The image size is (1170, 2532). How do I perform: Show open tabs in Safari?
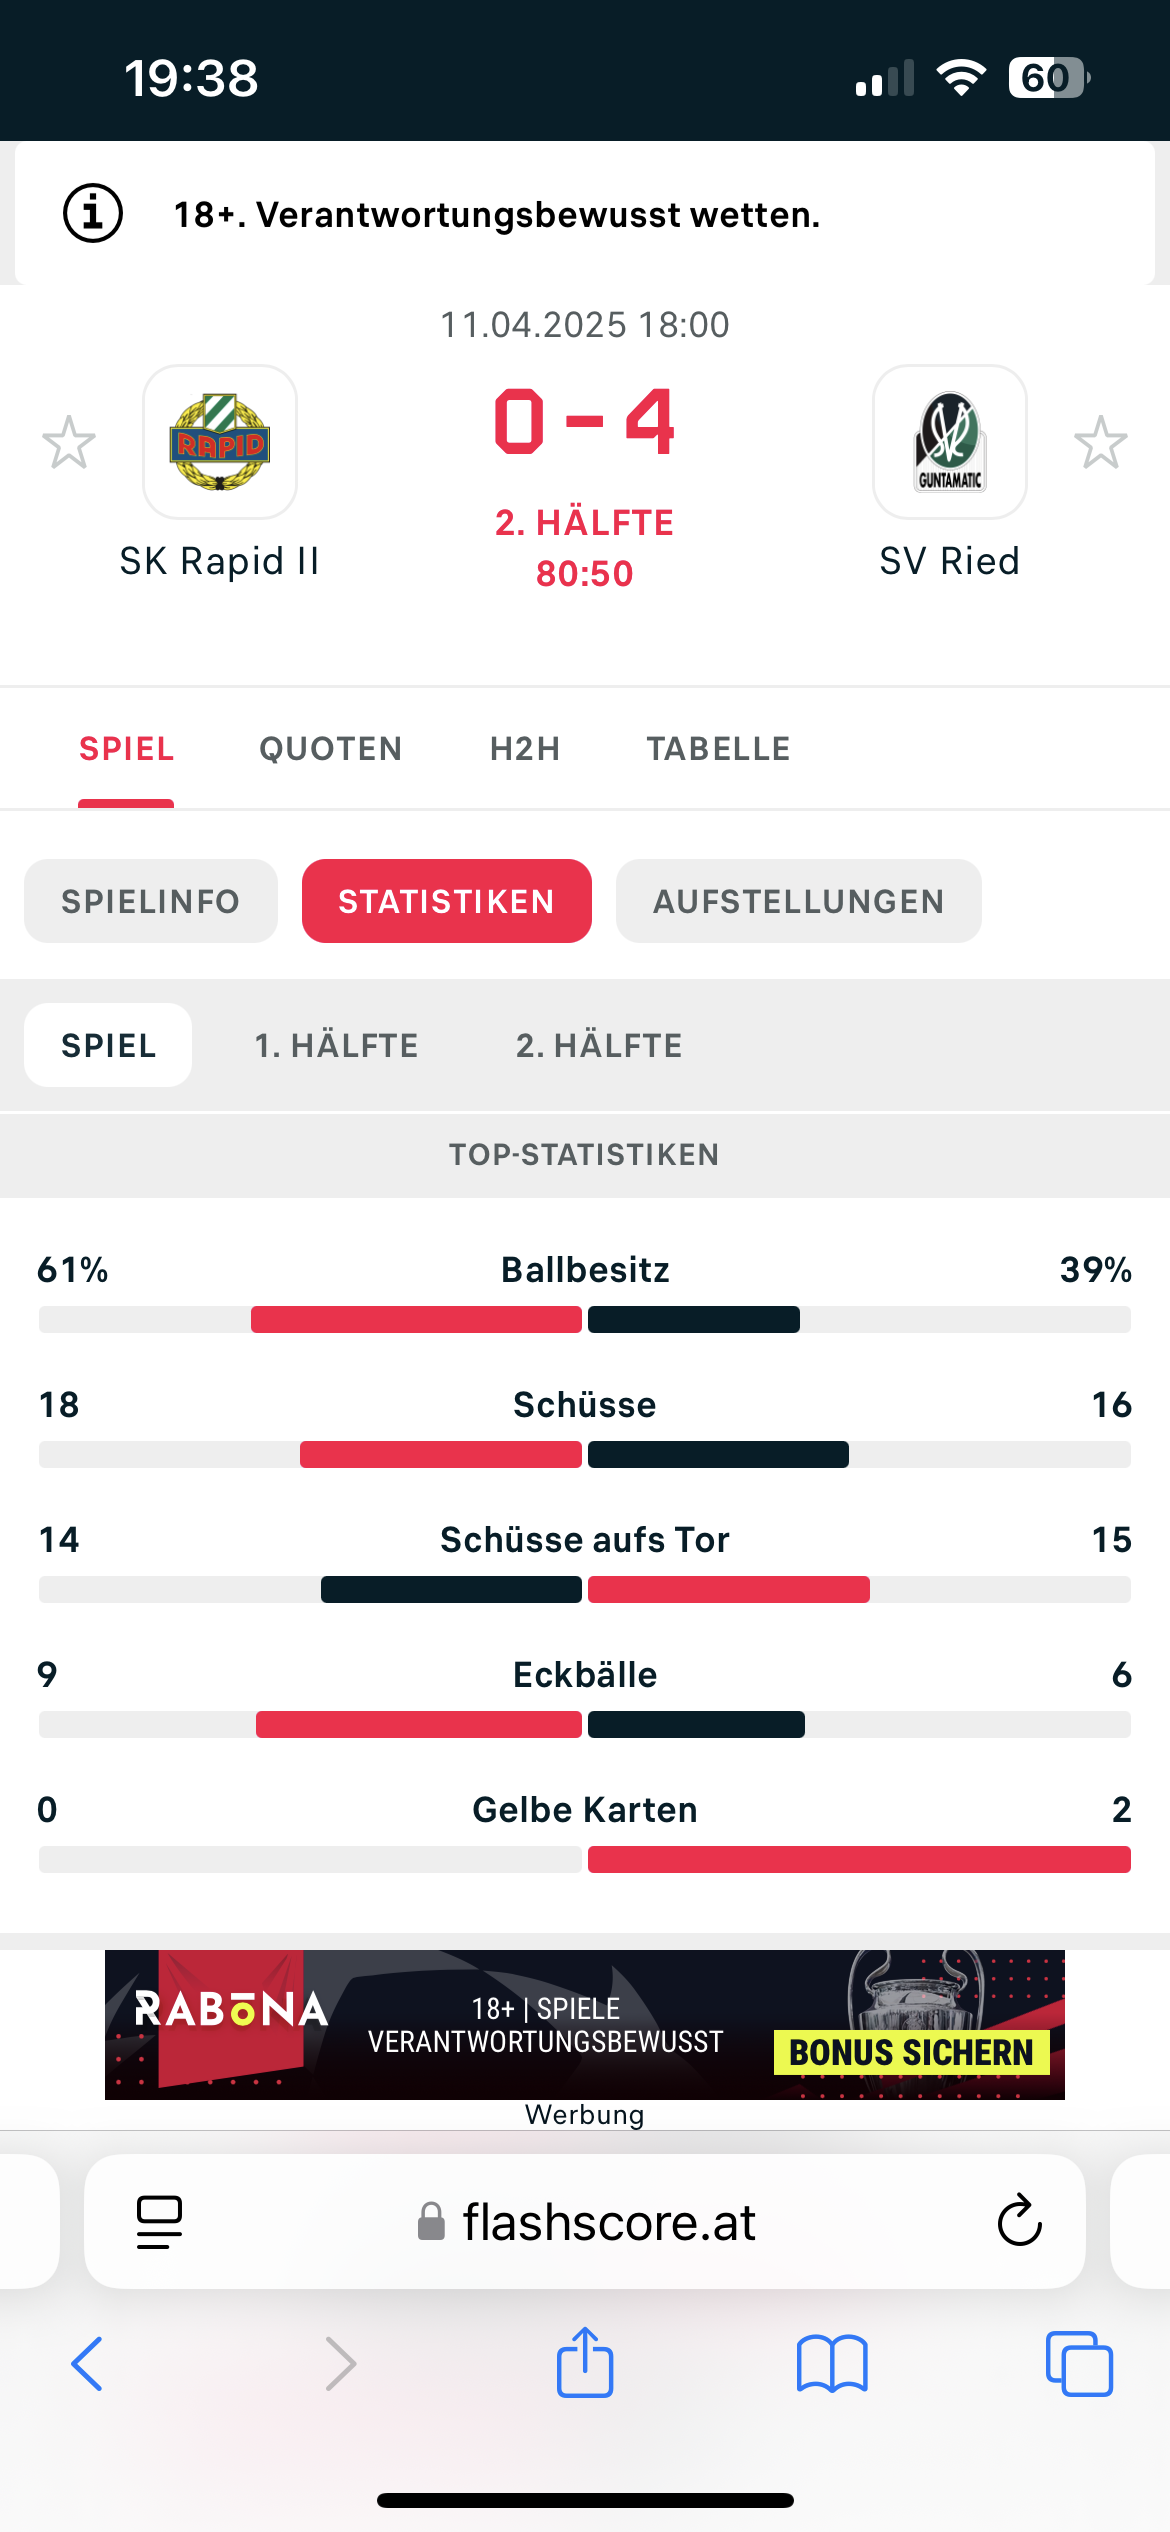tap(1079, 2364)
